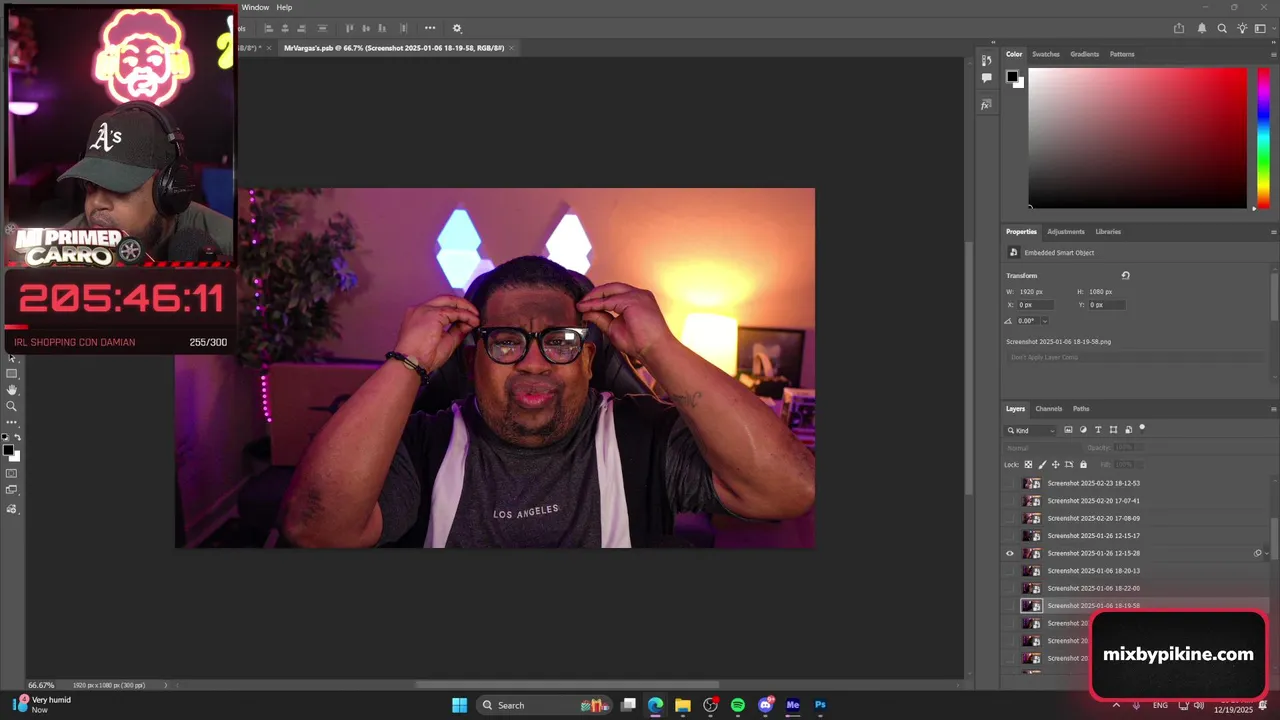Screen dimensions: 1280x720
Task: Hide layer Screenshot 2025-01-26 12-15-28
Action: tap(1009, 553)
